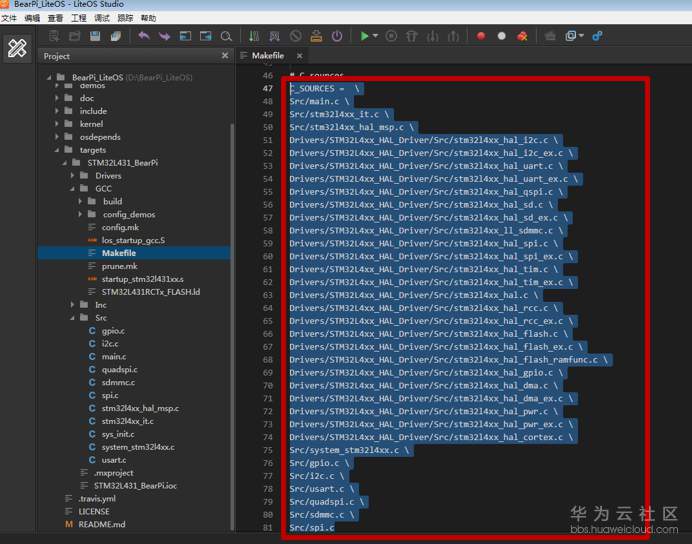Screen dimensions: 692x544
Task: Open README.md file
Action: click(102, 524)
